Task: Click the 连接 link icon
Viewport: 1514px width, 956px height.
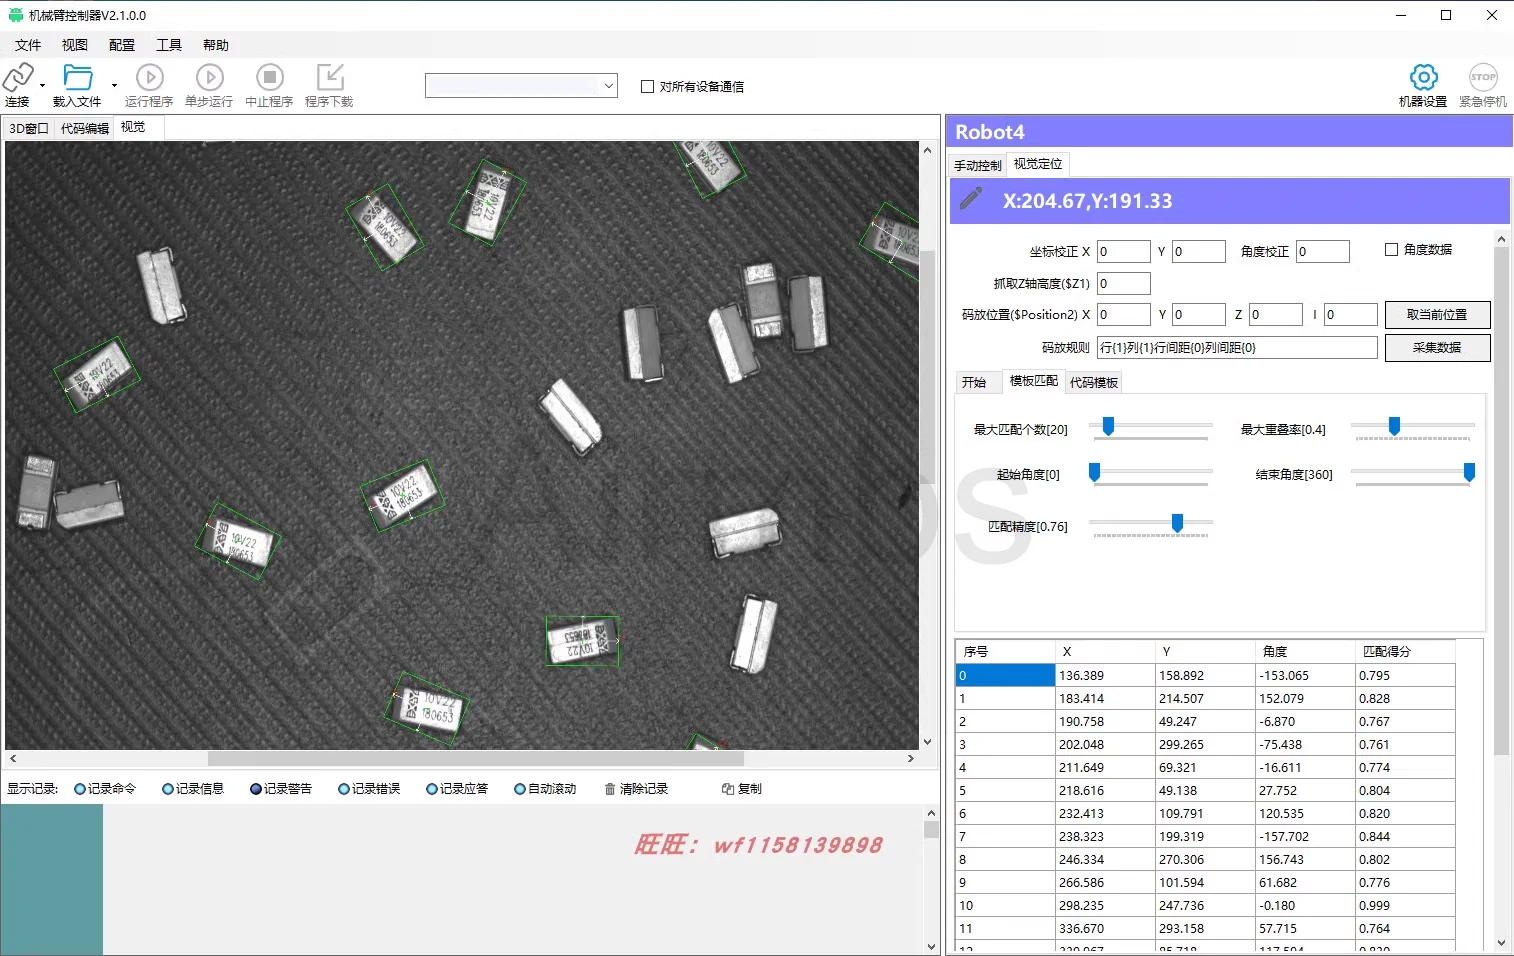Action: 18,78
